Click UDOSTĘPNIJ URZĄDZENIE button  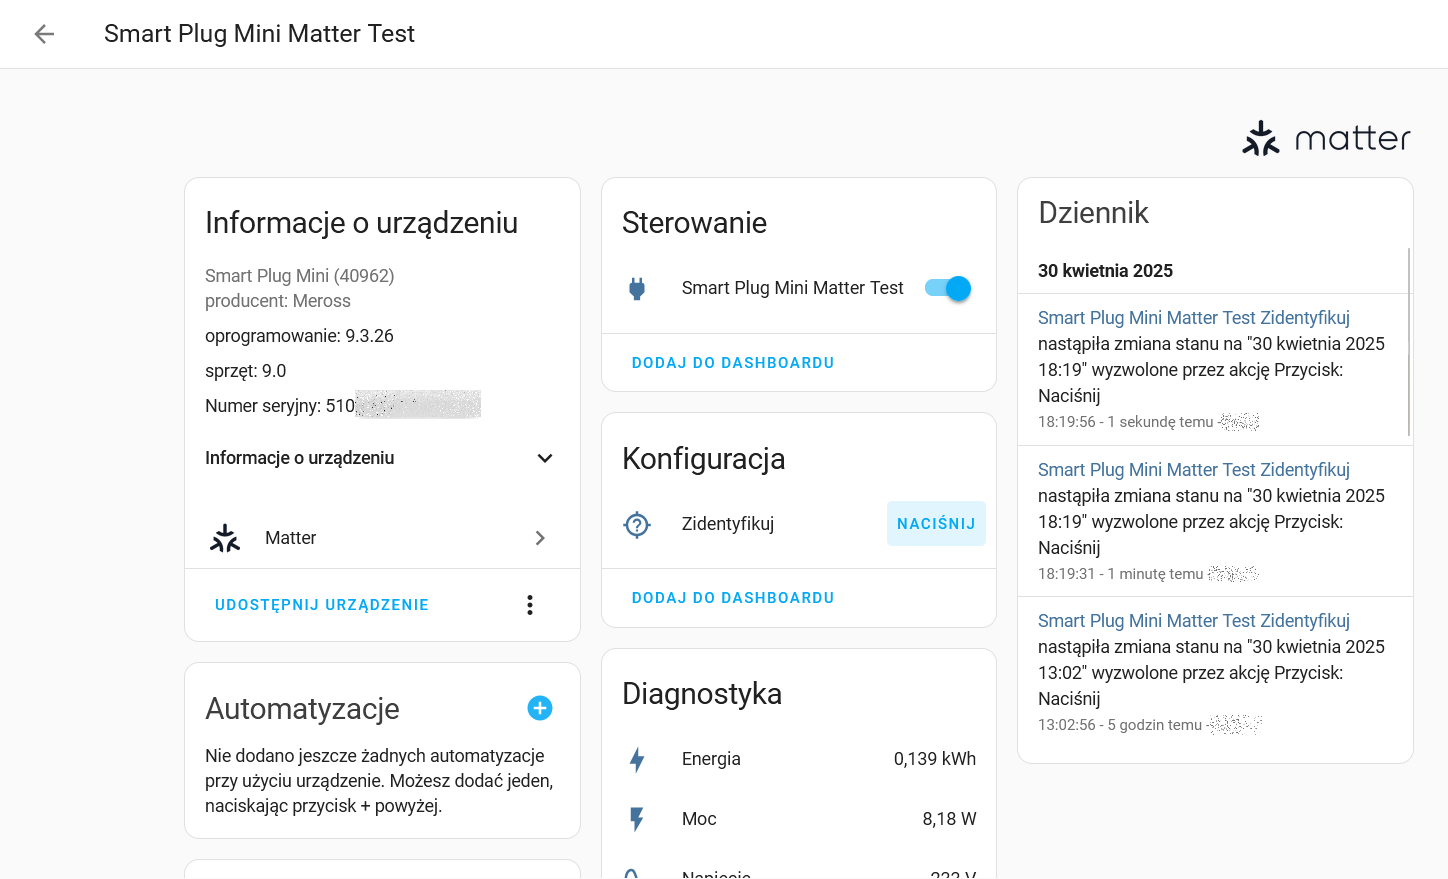click(322, 605)
